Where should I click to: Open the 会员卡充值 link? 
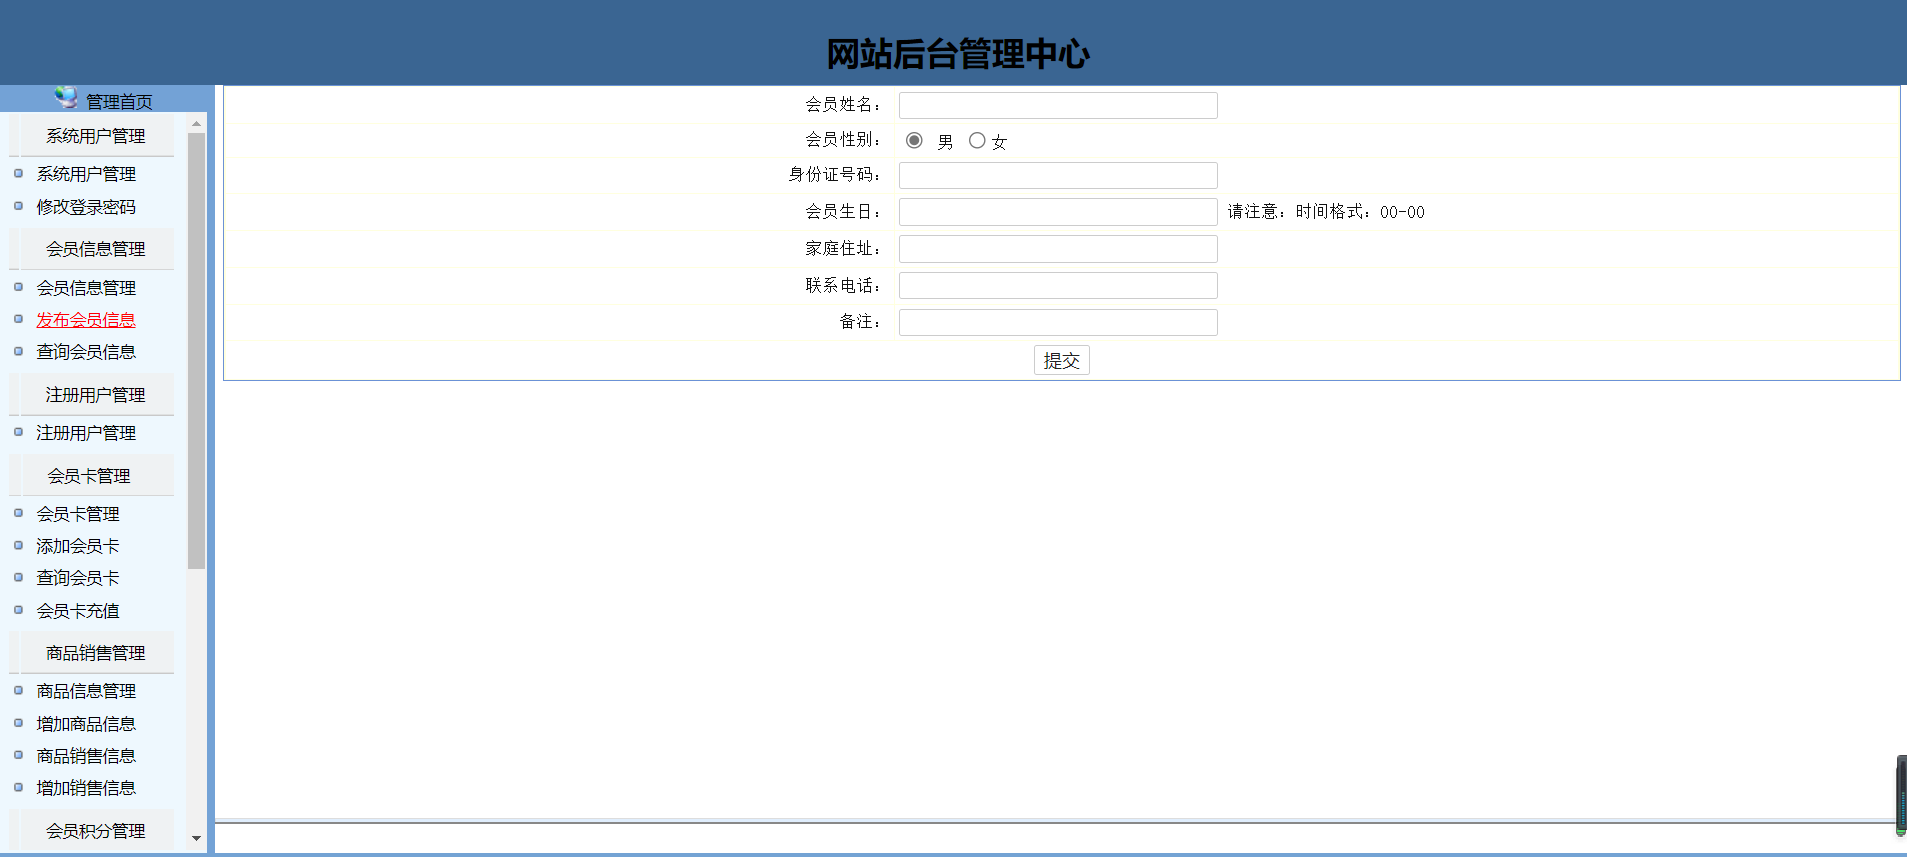tap(78, 611)
